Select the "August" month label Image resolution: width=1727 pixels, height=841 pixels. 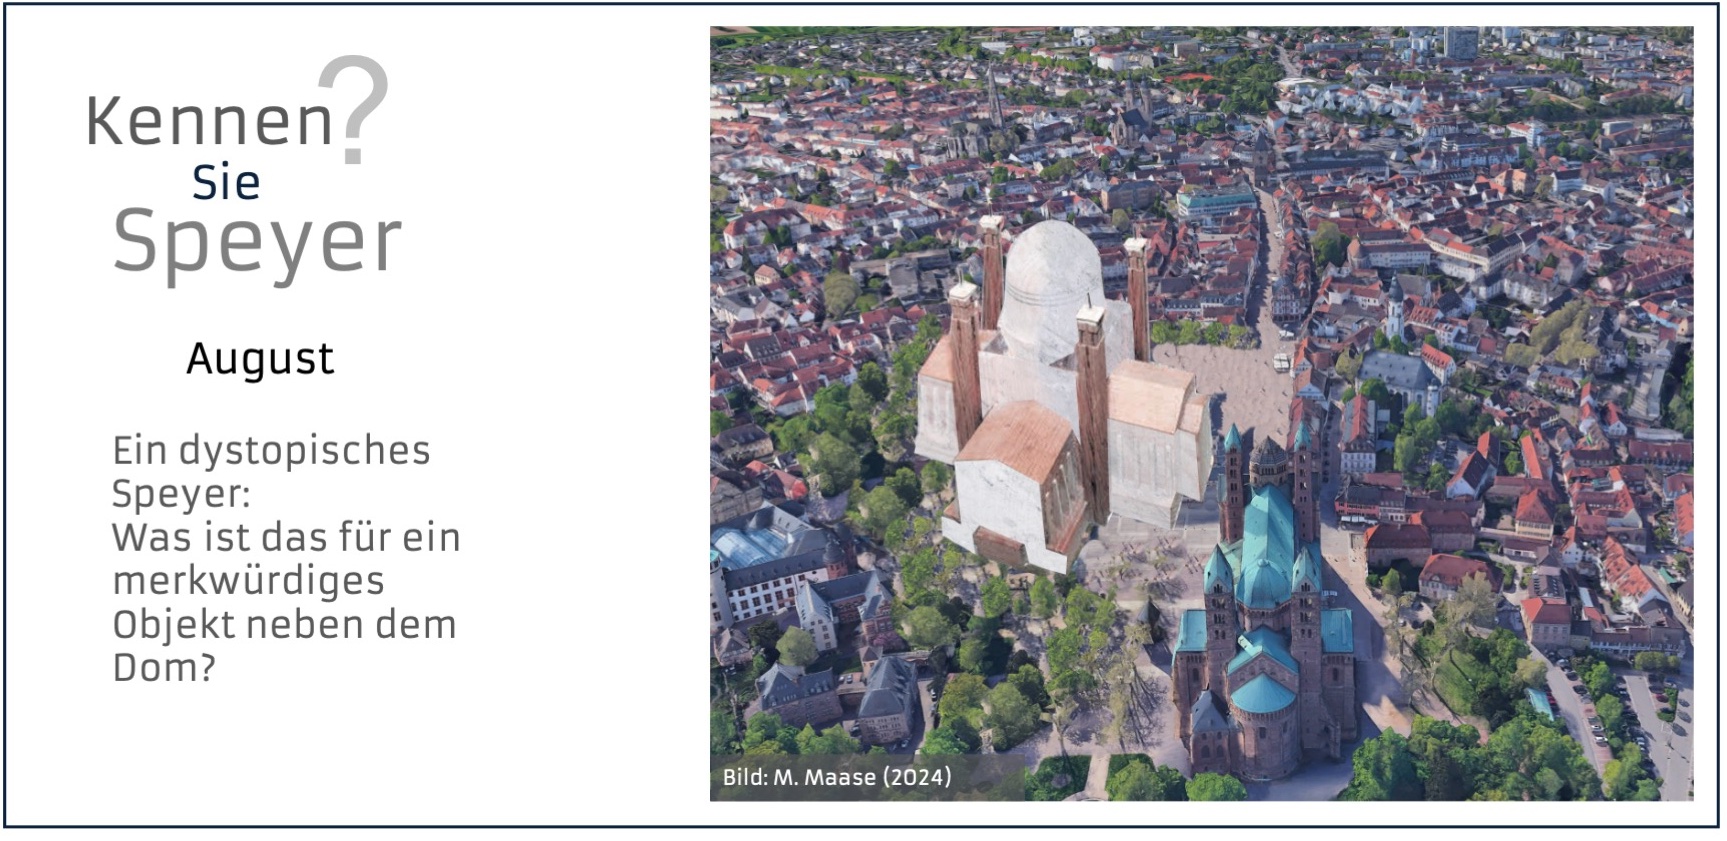[x=260, y=359]
